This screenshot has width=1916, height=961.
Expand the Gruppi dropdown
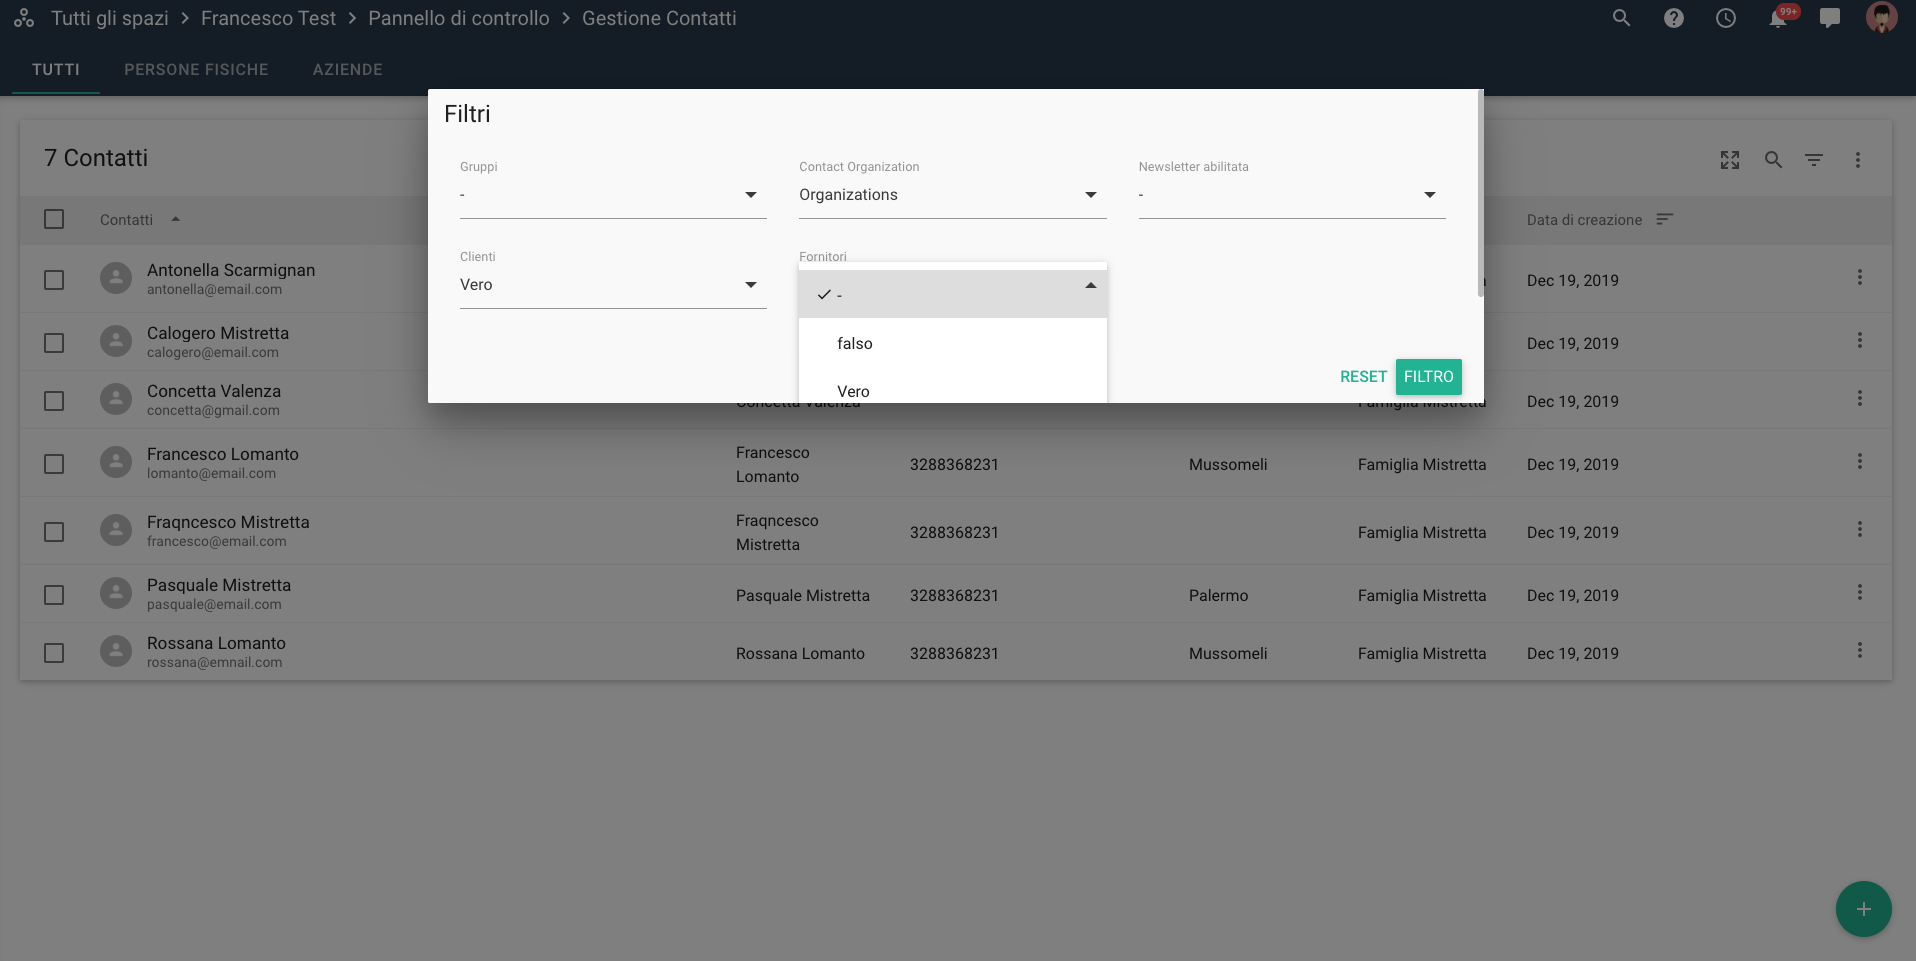point(612,195)
